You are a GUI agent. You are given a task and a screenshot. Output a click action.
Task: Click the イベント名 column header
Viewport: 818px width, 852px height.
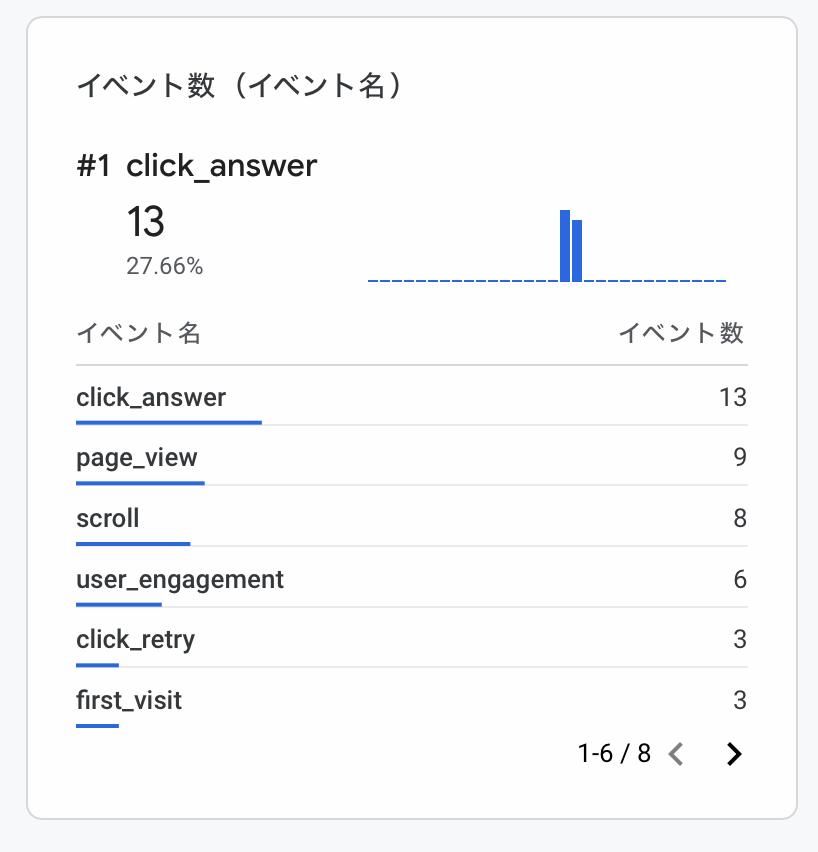click(138, 334)
